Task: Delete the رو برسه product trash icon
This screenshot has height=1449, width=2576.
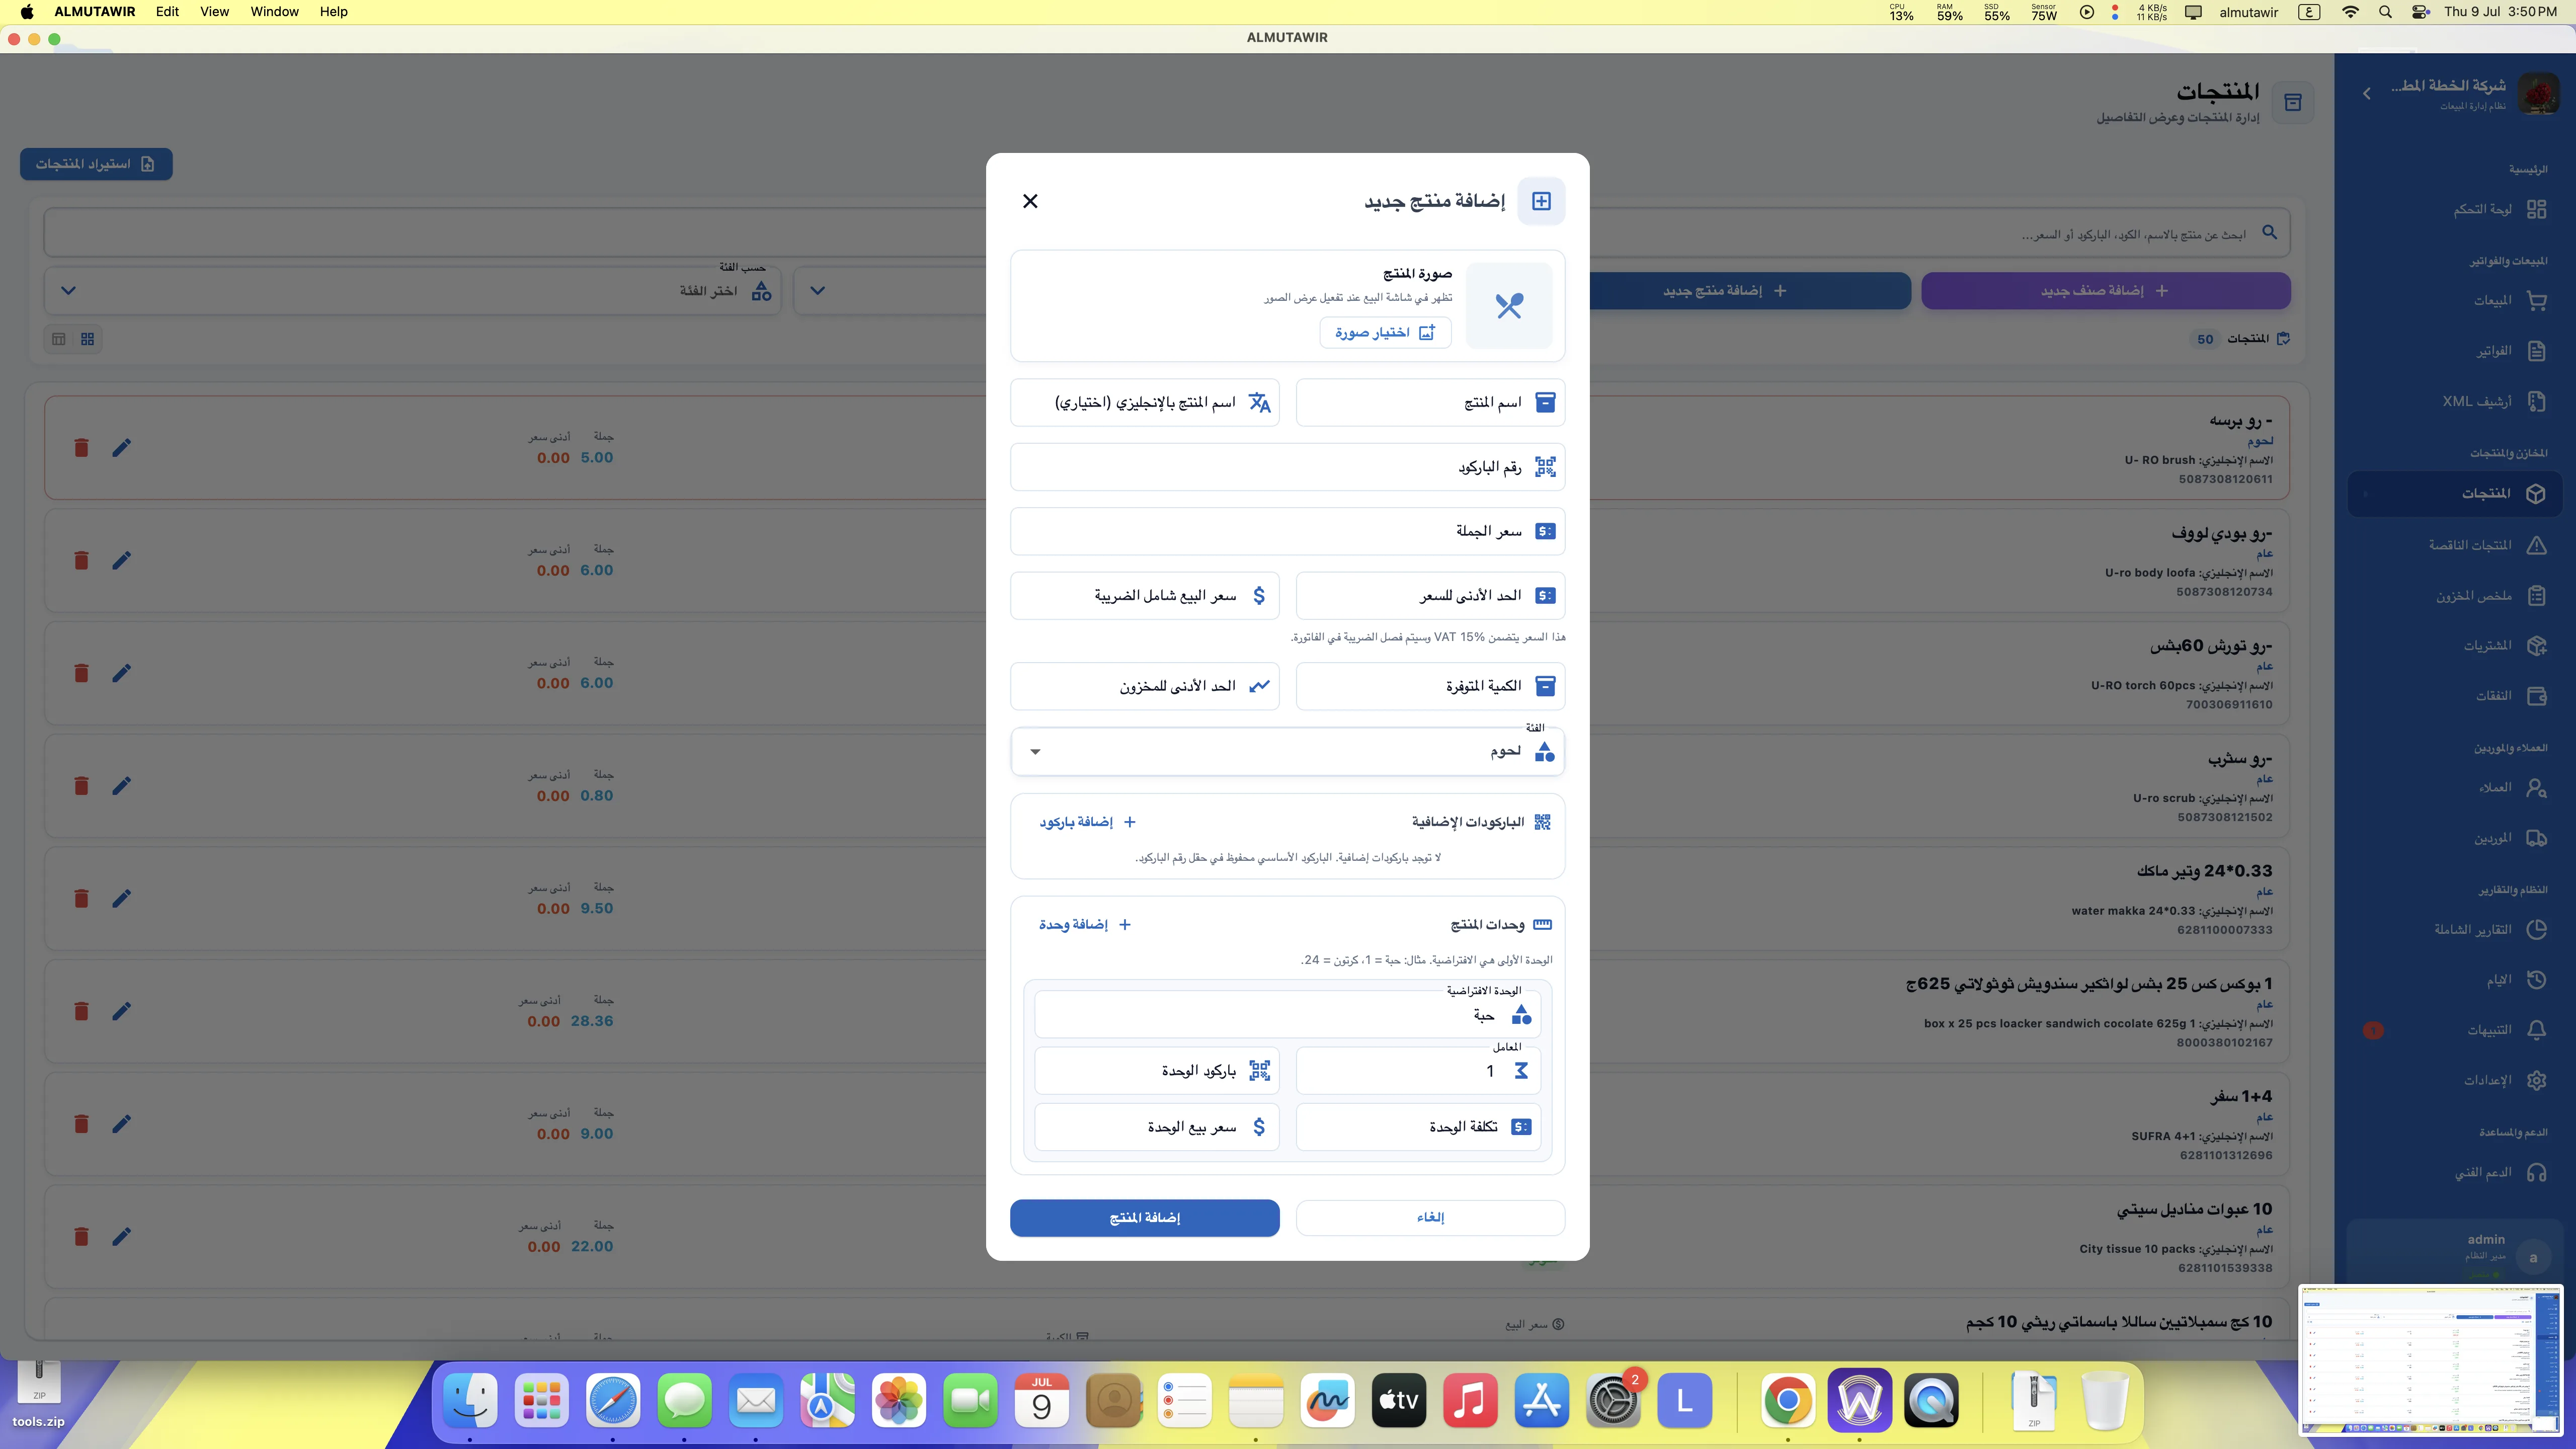Action: click(x=82, y=448)
